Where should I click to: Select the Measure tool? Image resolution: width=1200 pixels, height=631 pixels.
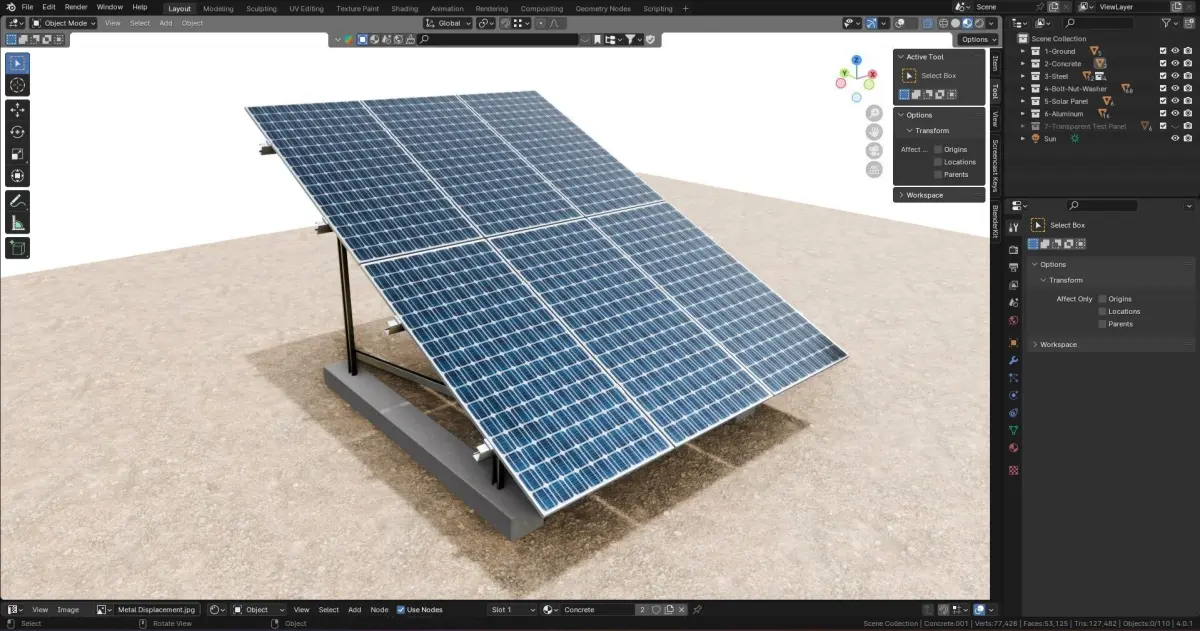click(17, 224)
